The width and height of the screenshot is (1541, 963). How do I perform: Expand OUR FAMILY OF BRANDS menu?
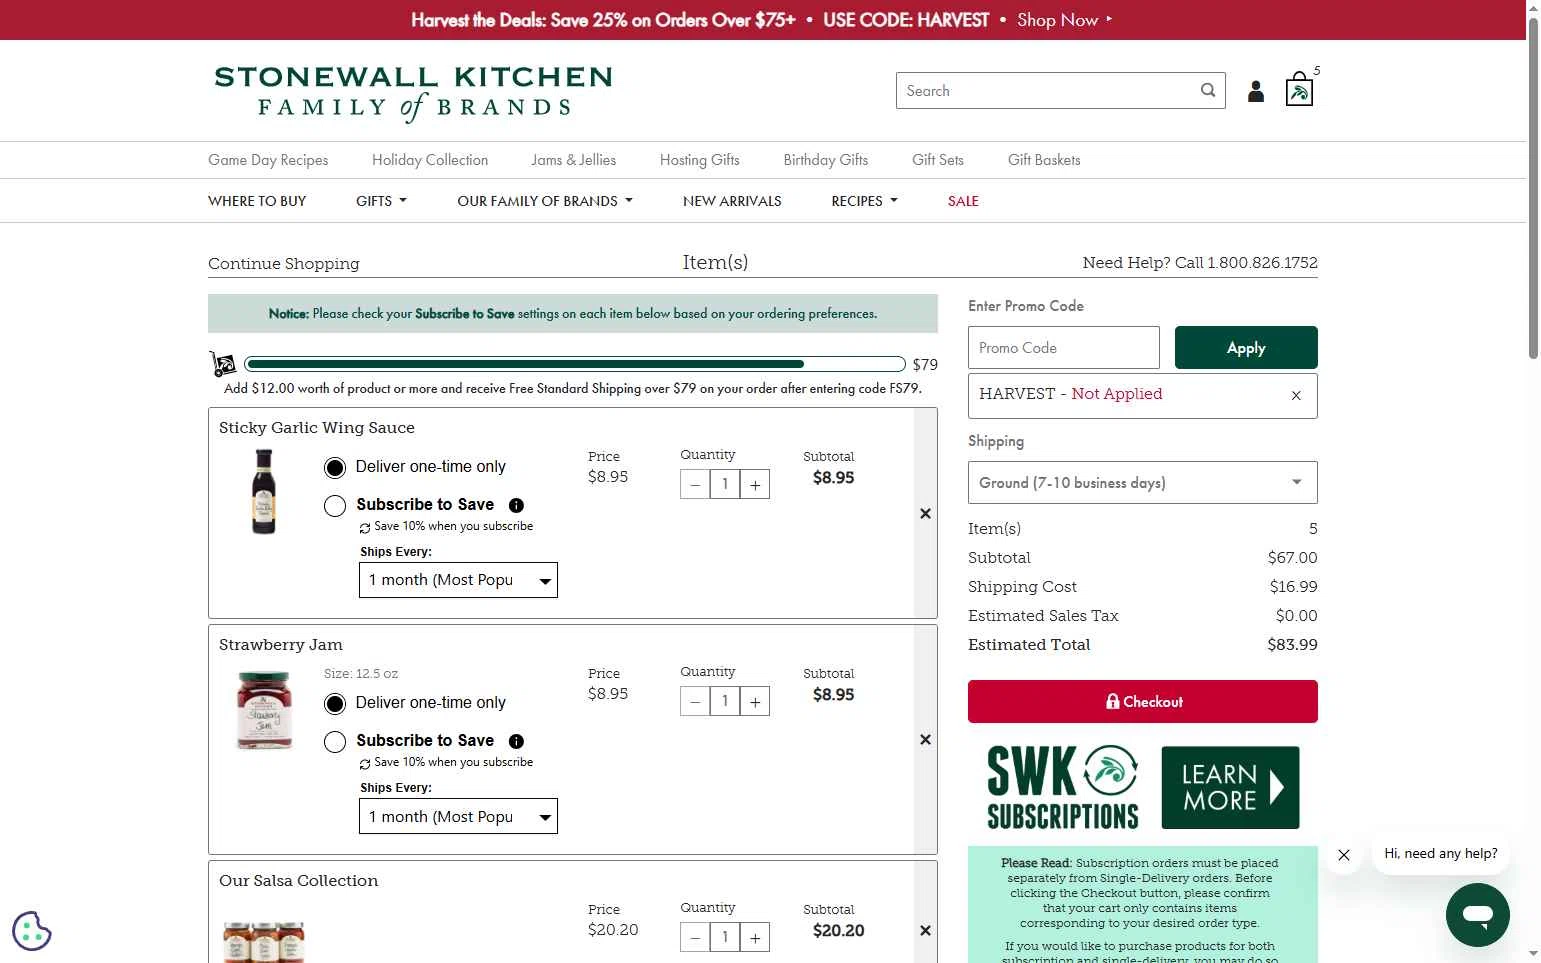(x=545, y=201)
